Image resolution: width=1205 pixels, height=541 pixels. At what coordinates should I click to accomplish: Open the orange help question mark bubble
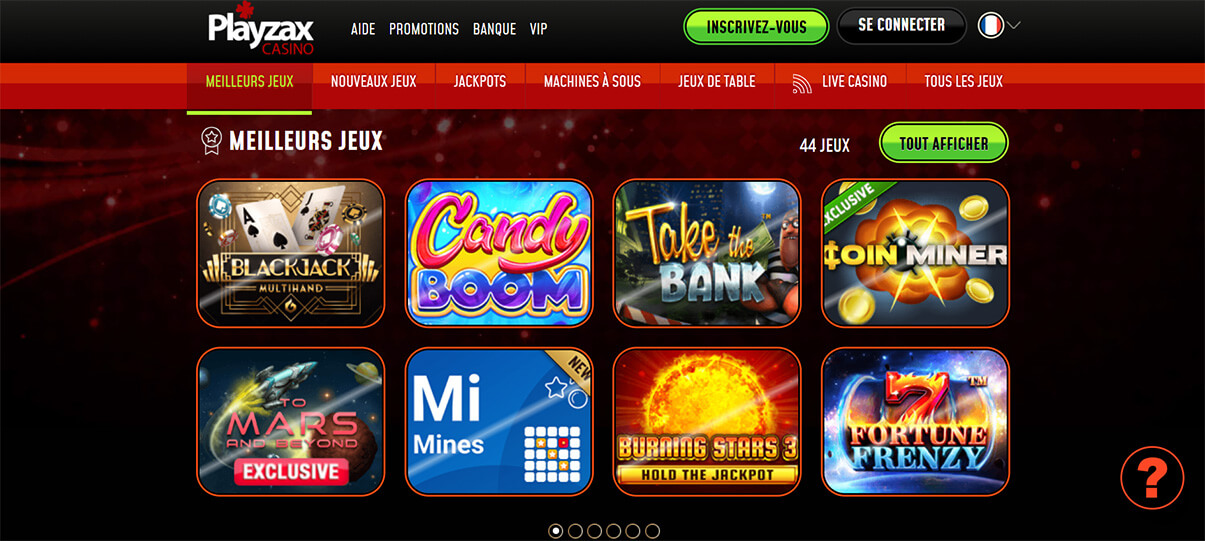1152,478
